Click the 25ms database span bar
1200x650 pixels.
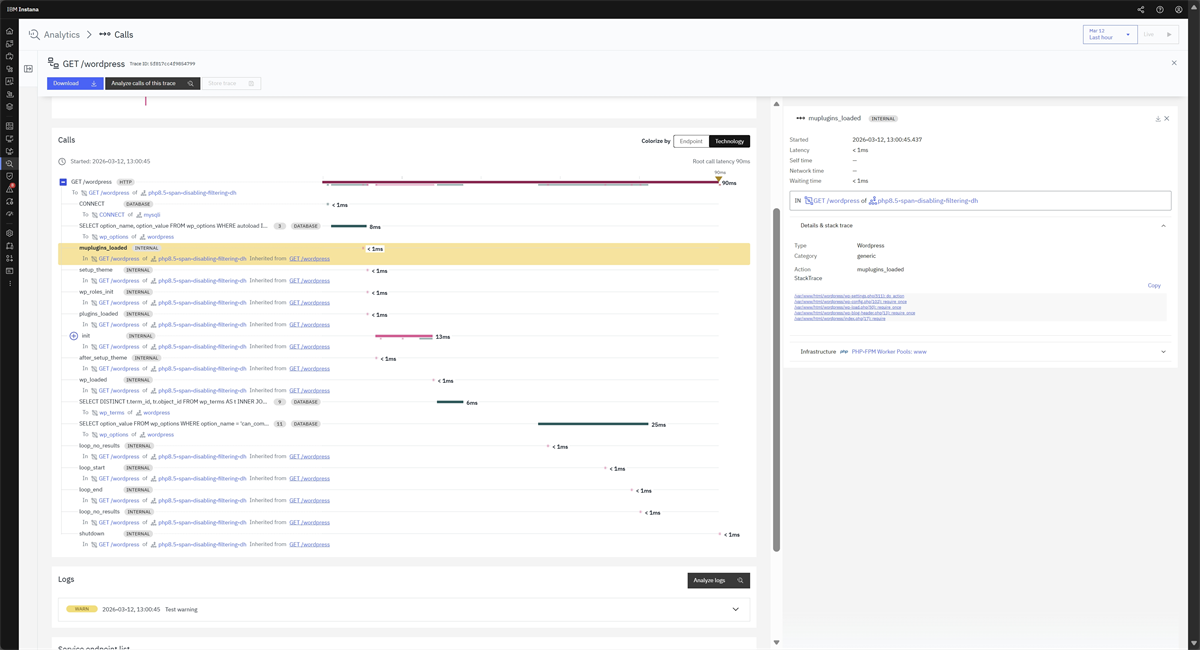[x=593, y=424]
